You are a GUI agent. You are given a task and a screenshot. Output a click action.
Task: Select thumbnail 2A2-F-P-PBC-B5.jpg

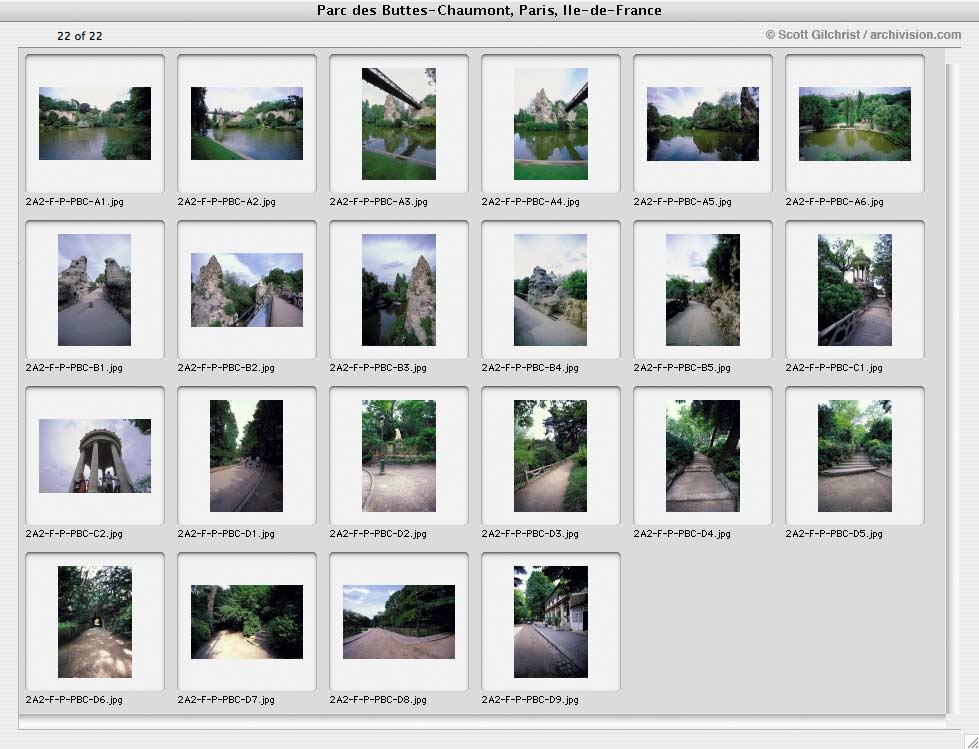pyautogui.click(x=703, y=290)
